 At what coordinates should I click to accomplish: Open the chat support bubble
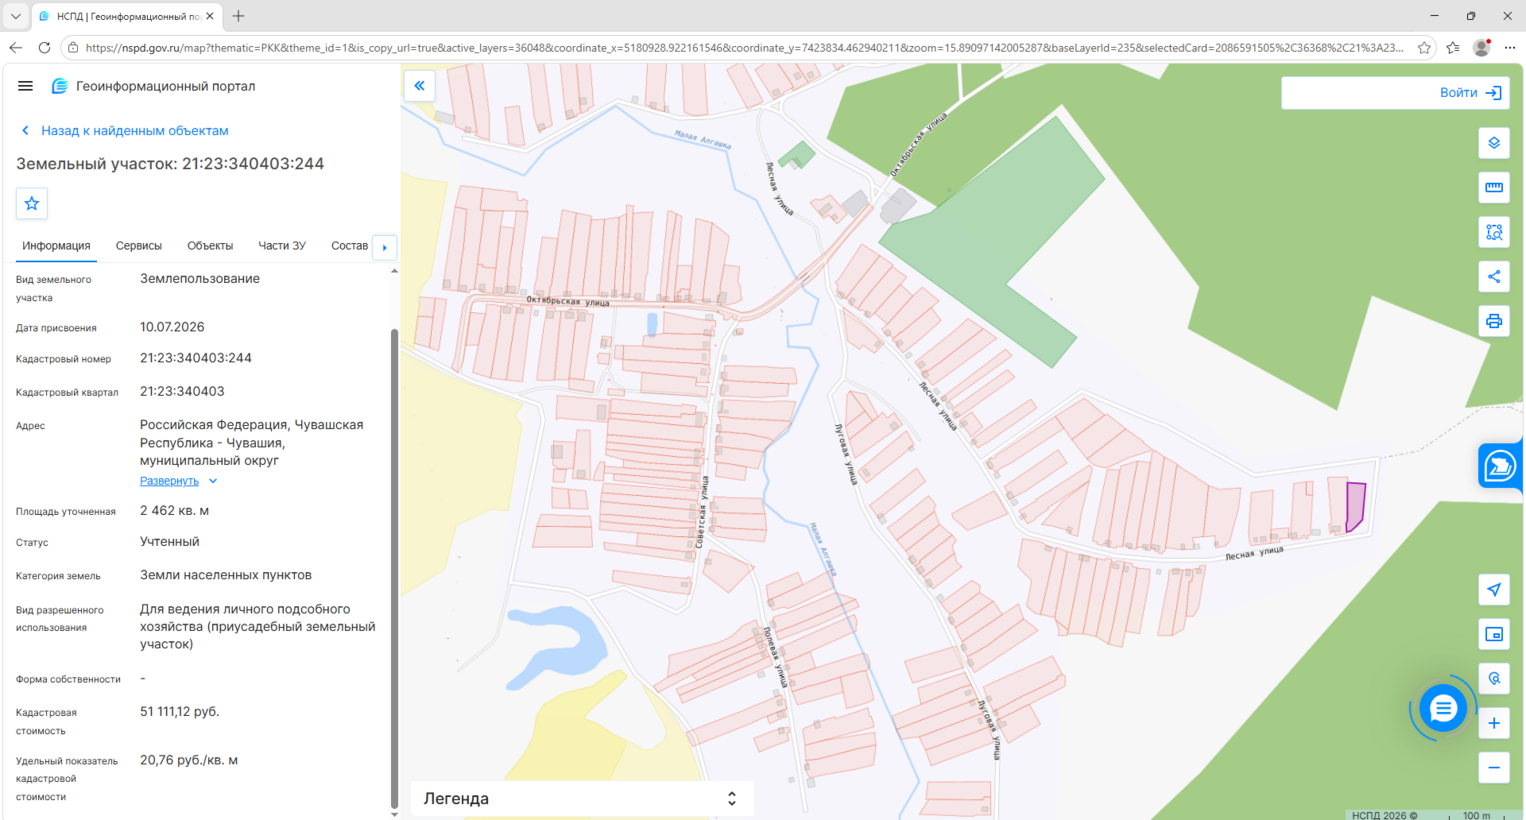pyautogui.click(x=1442, y=709)
